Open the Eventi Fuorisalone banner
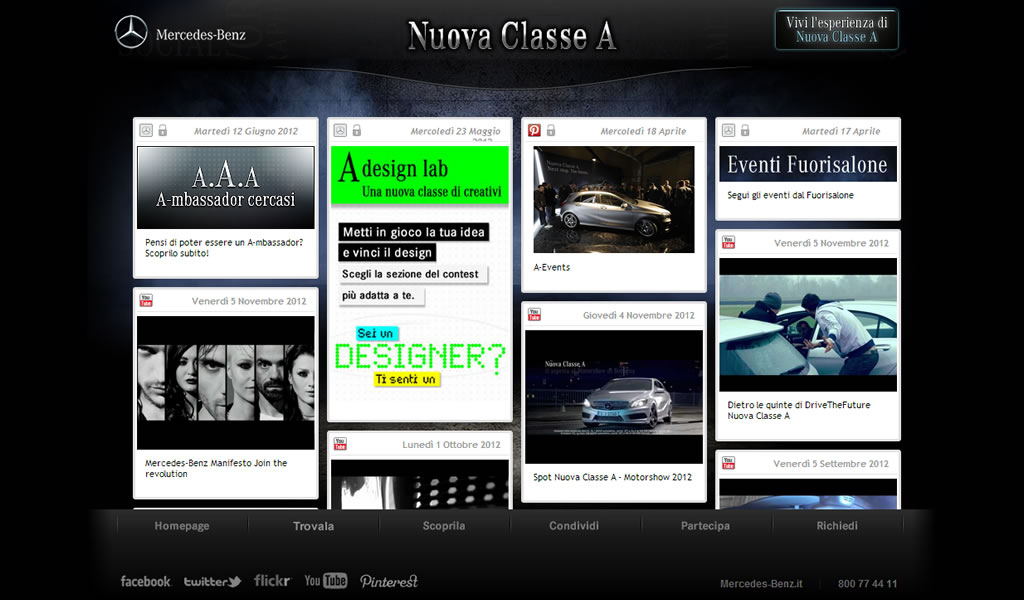The height and width of the screenshot is (600, 1024). 808,164
